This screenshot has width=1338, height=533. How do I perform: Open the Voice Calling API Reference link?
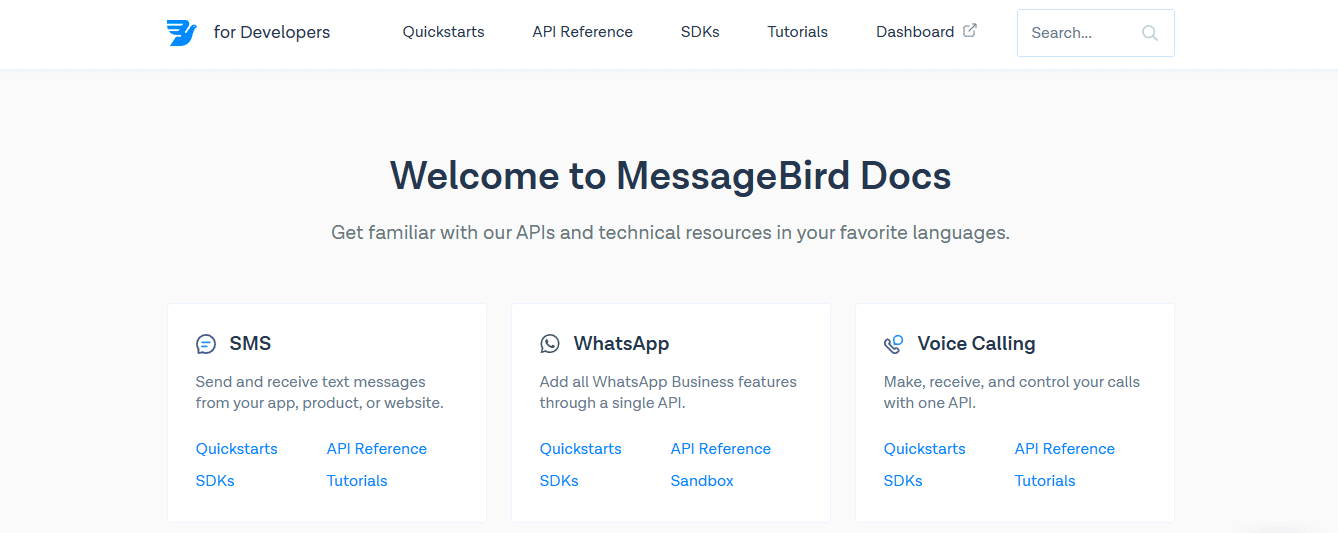[1065, 449]
